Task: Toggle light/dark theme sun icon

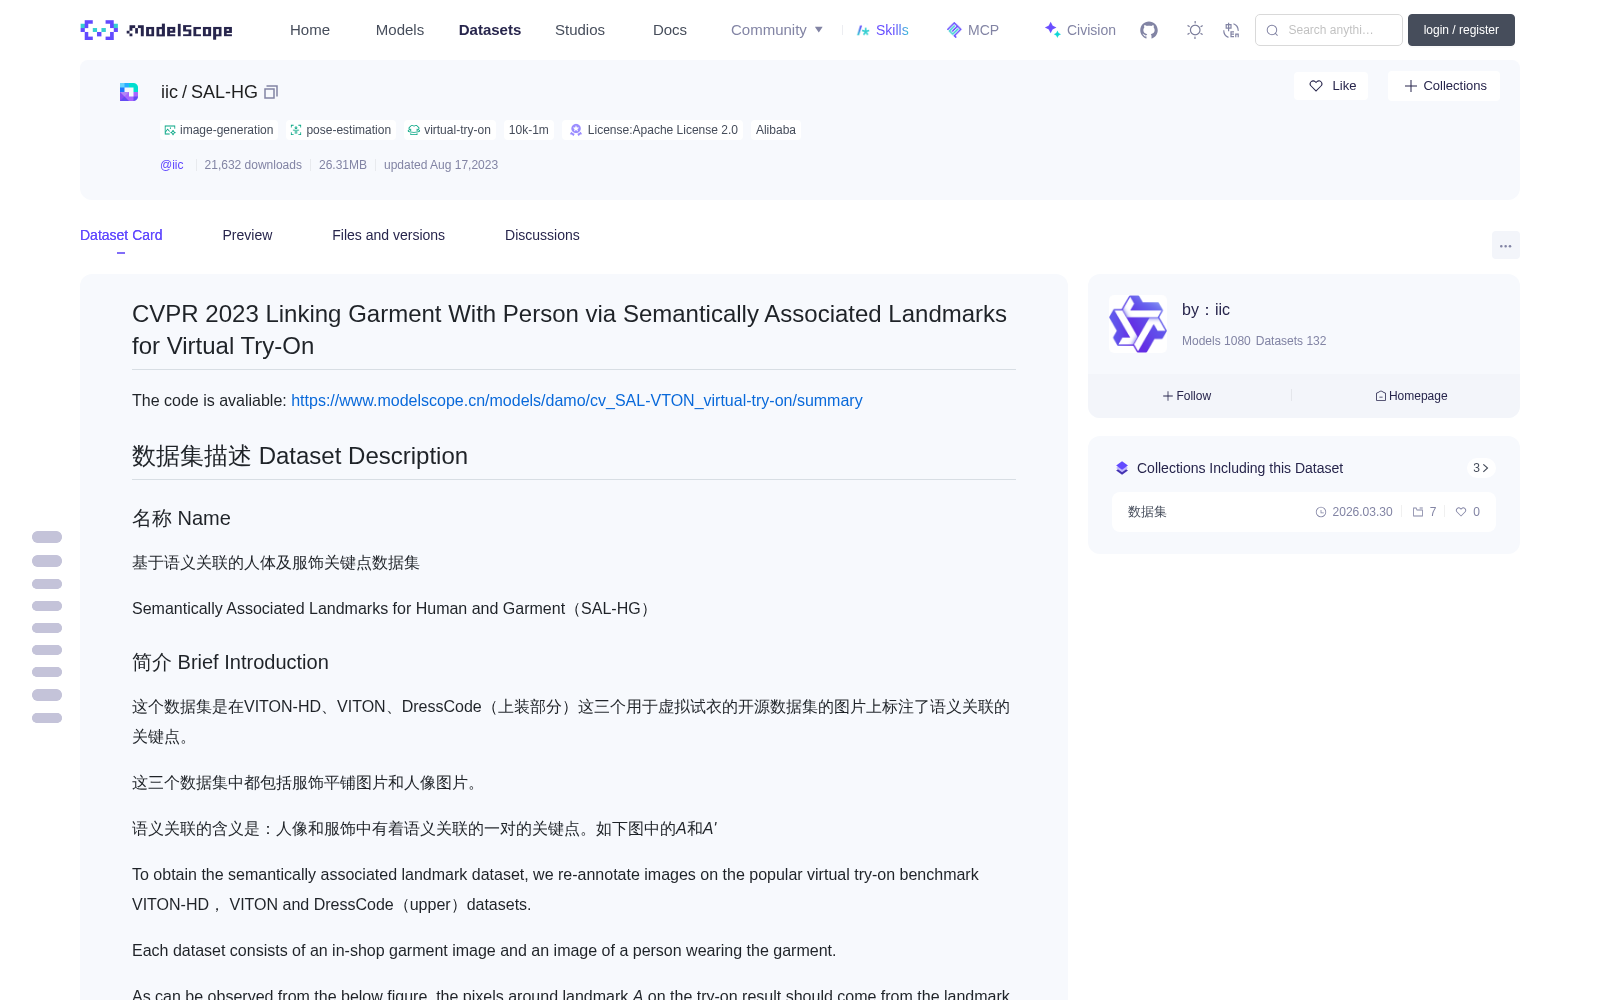Action: [1195, 30]
